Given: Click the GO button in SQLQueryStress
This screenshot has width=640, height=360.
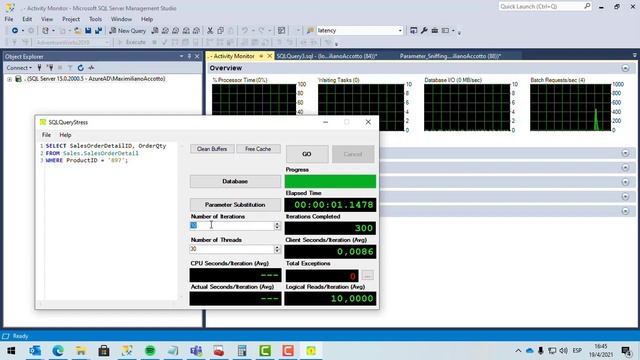Looking at the screenshot, I should tap(307, 154).
